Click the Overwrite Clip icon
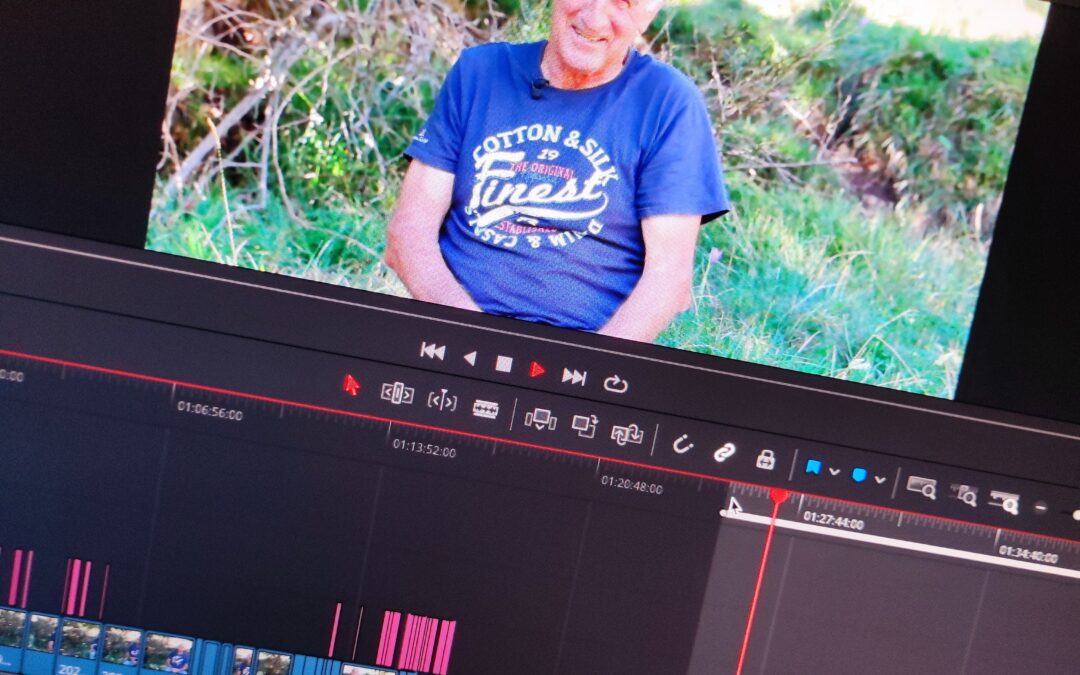The image size is (1080, 675). point(585,426)
